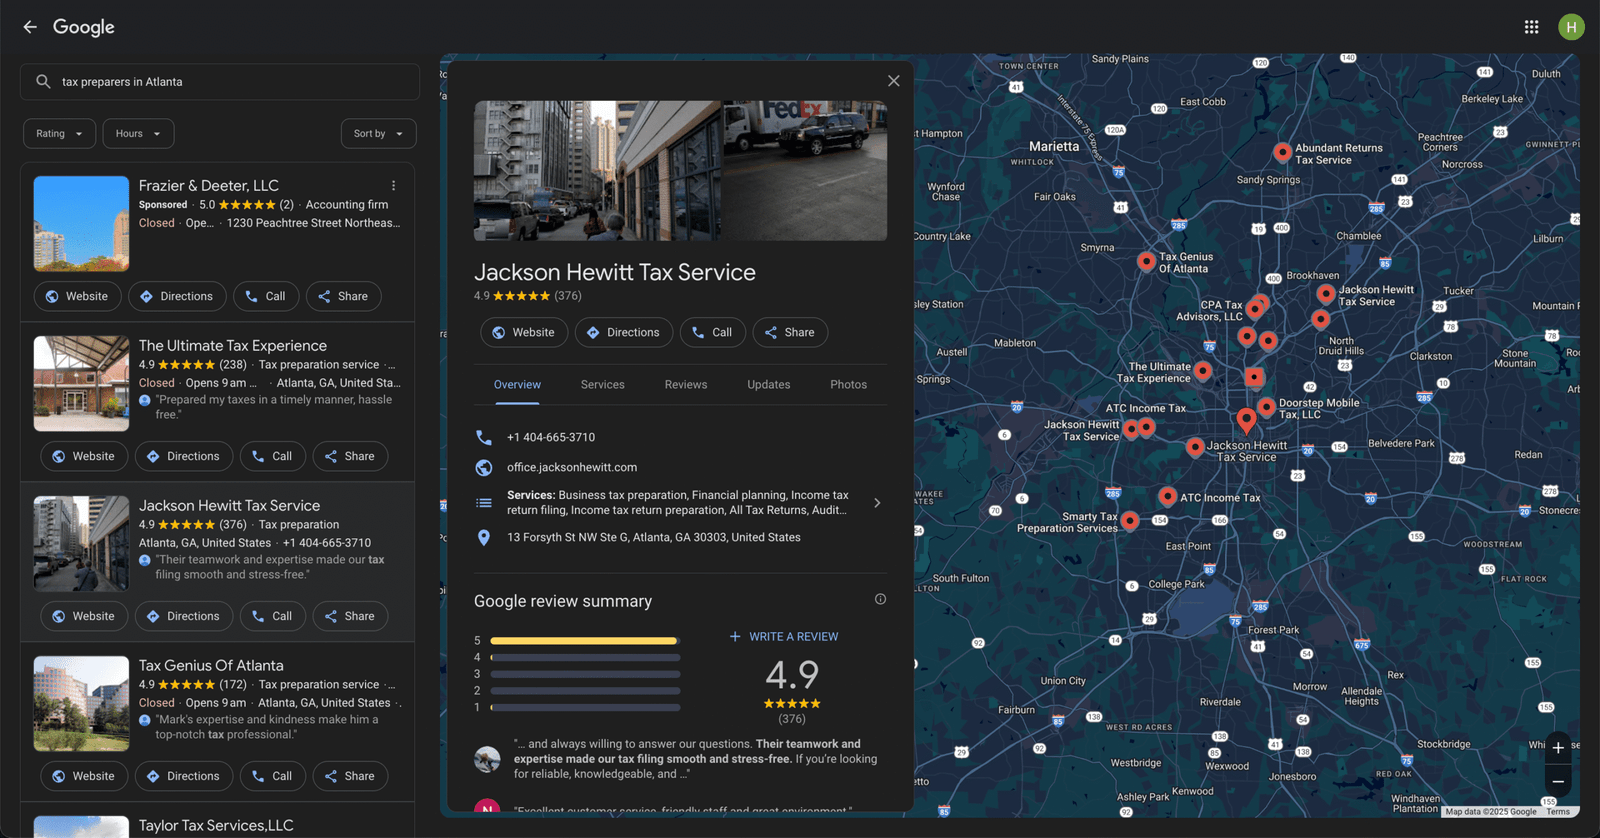Click the 1-star rating bar

point(585,707)
